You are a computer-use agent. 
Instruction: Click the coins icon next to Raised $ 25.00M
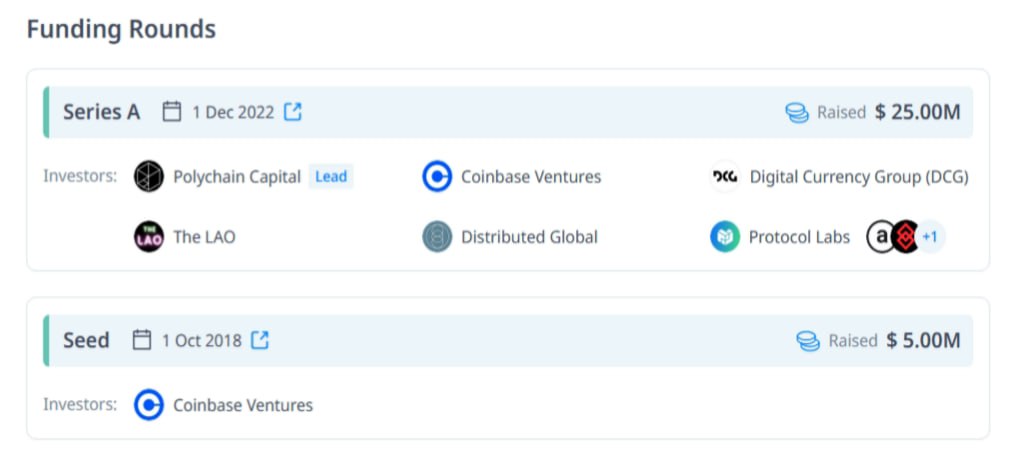coord(797,113)
